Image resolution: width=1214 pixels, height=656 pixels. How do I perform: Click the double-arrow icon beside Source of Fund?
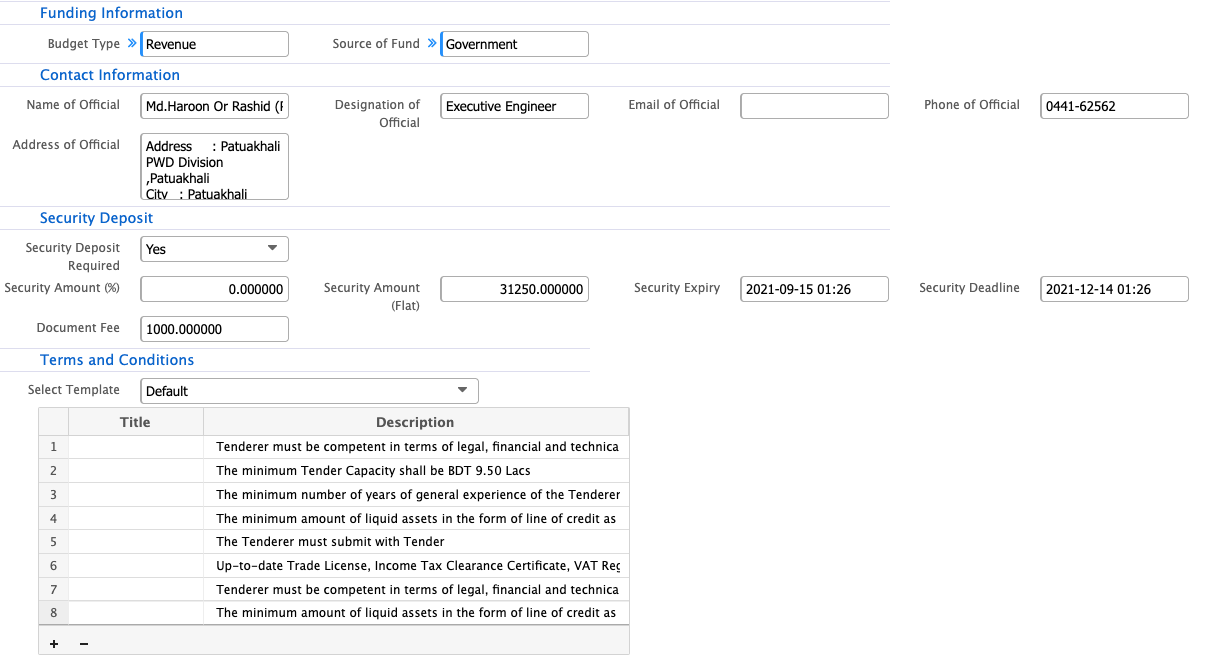point(432,44)
